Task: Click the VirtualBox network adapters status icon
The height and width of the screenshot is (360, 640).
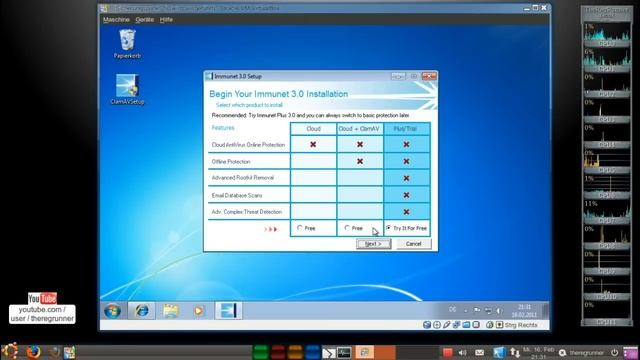Action: point(456,325)
